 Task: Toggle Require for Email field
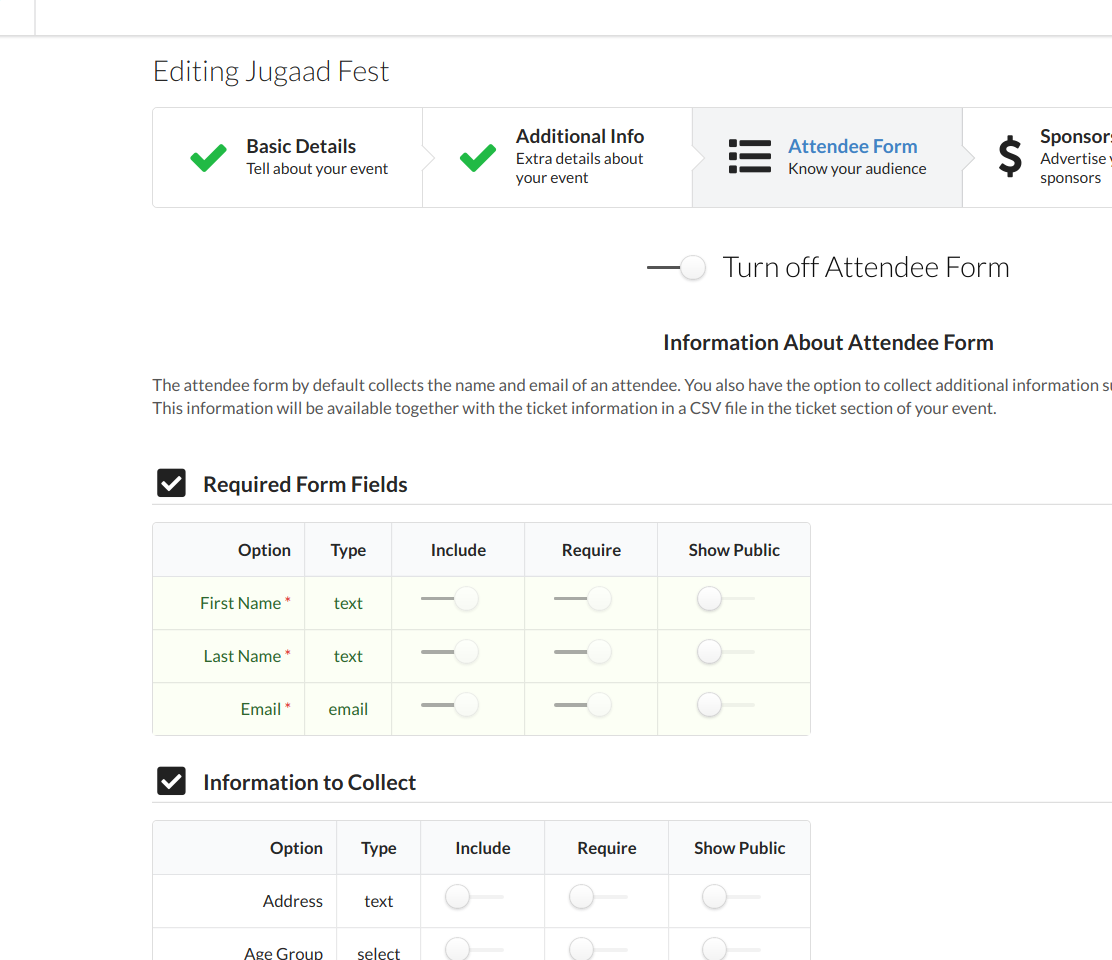(x=583, y=705)
